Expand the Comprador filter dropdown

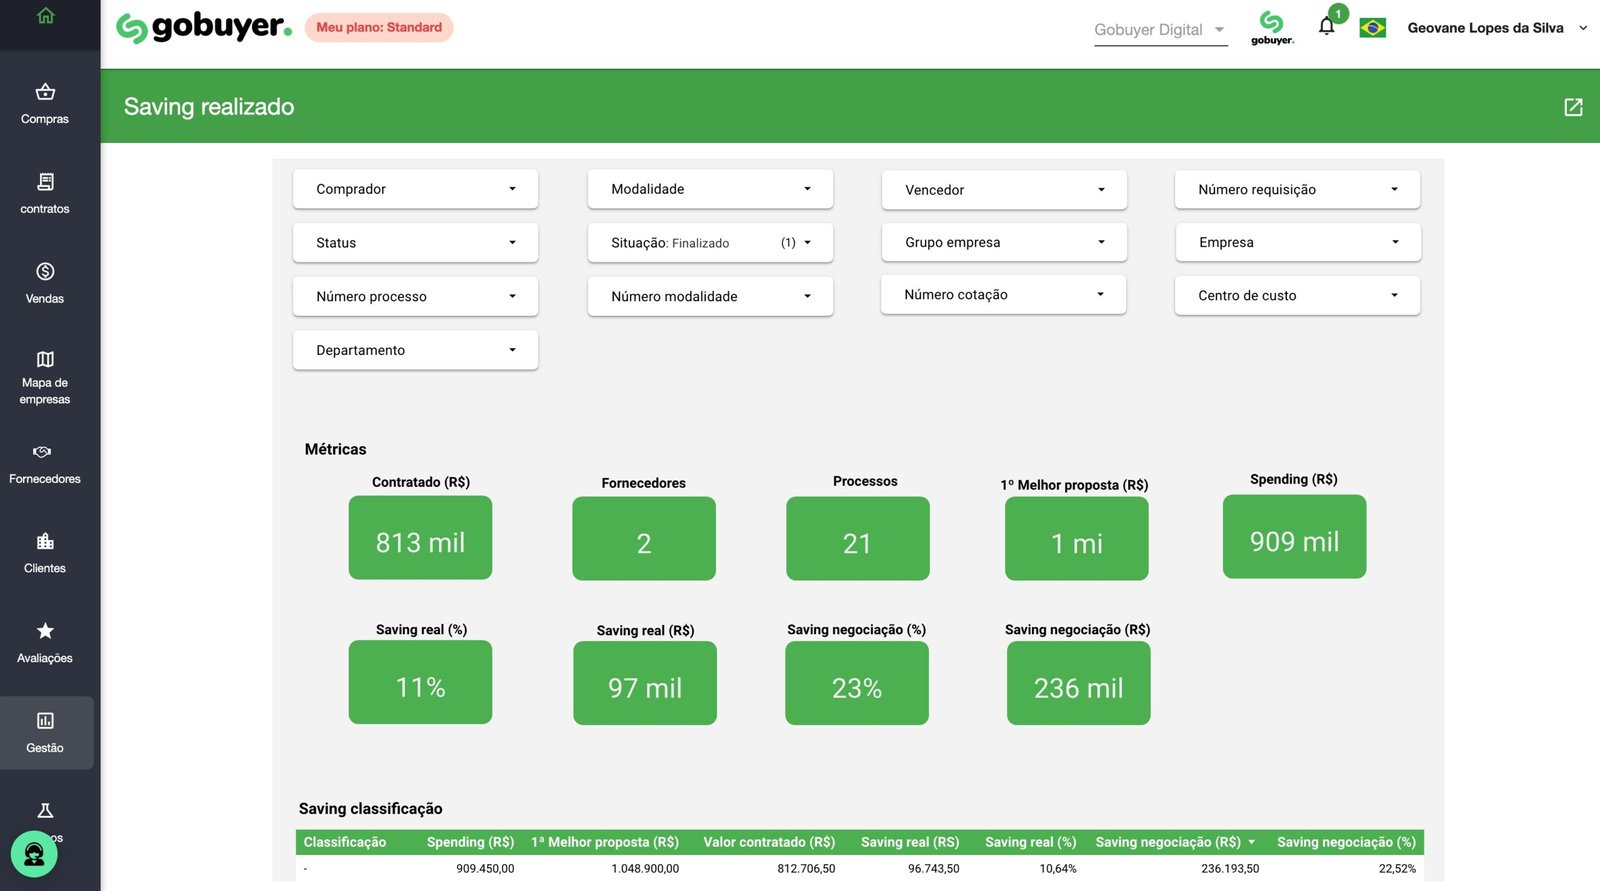(x=415, y=189)
